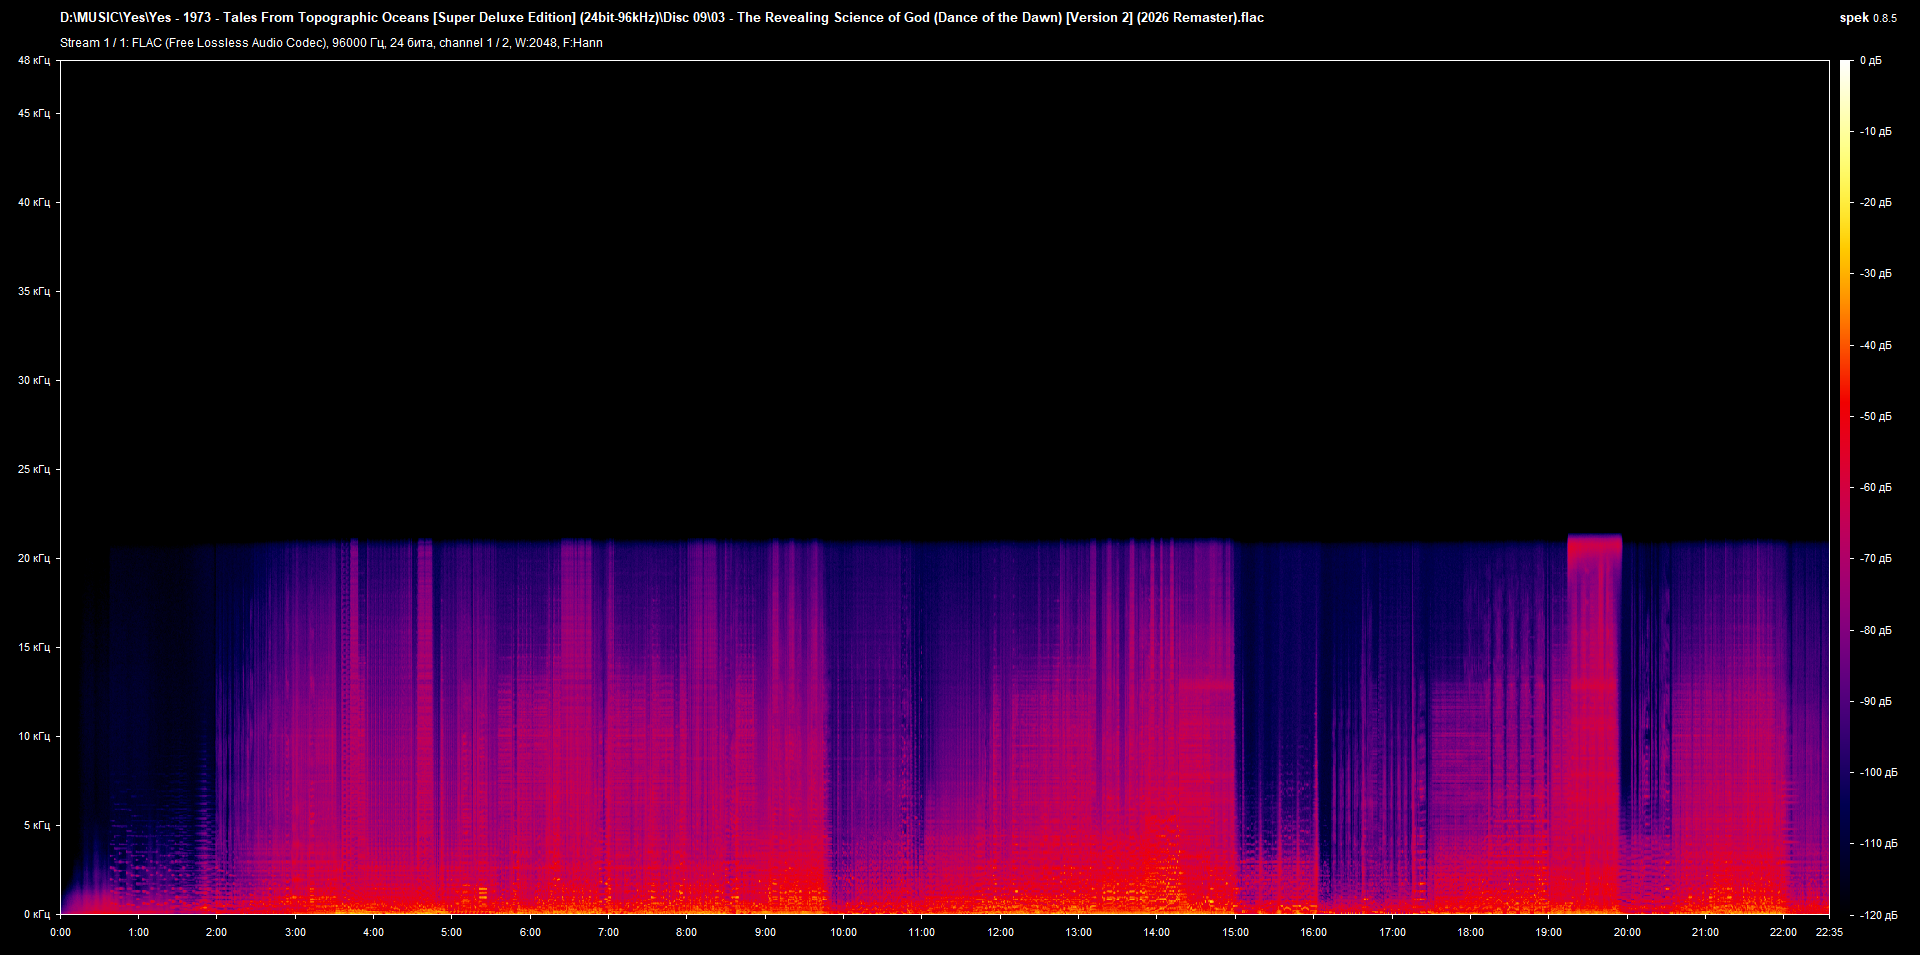Click the 22:00 time axis label
Screen dimensions: 1920x955
(1784, 933)
